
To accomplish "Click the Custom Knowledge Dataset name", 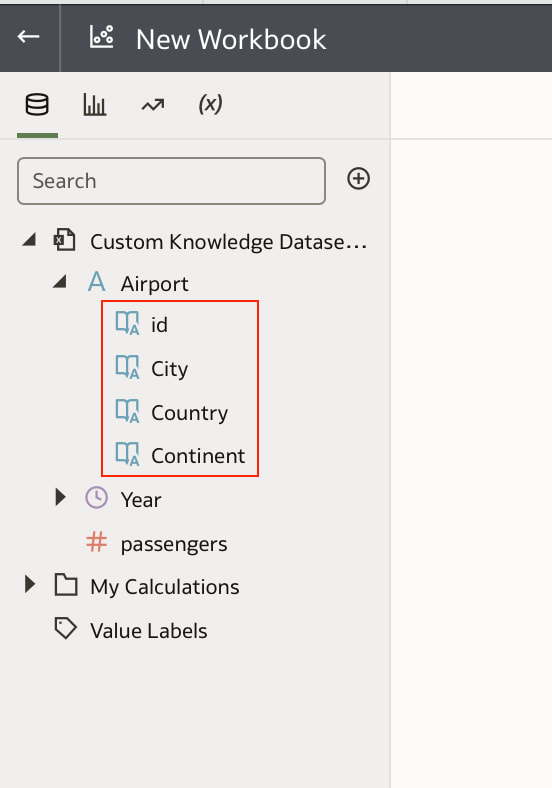I will [x=229, y=242].
